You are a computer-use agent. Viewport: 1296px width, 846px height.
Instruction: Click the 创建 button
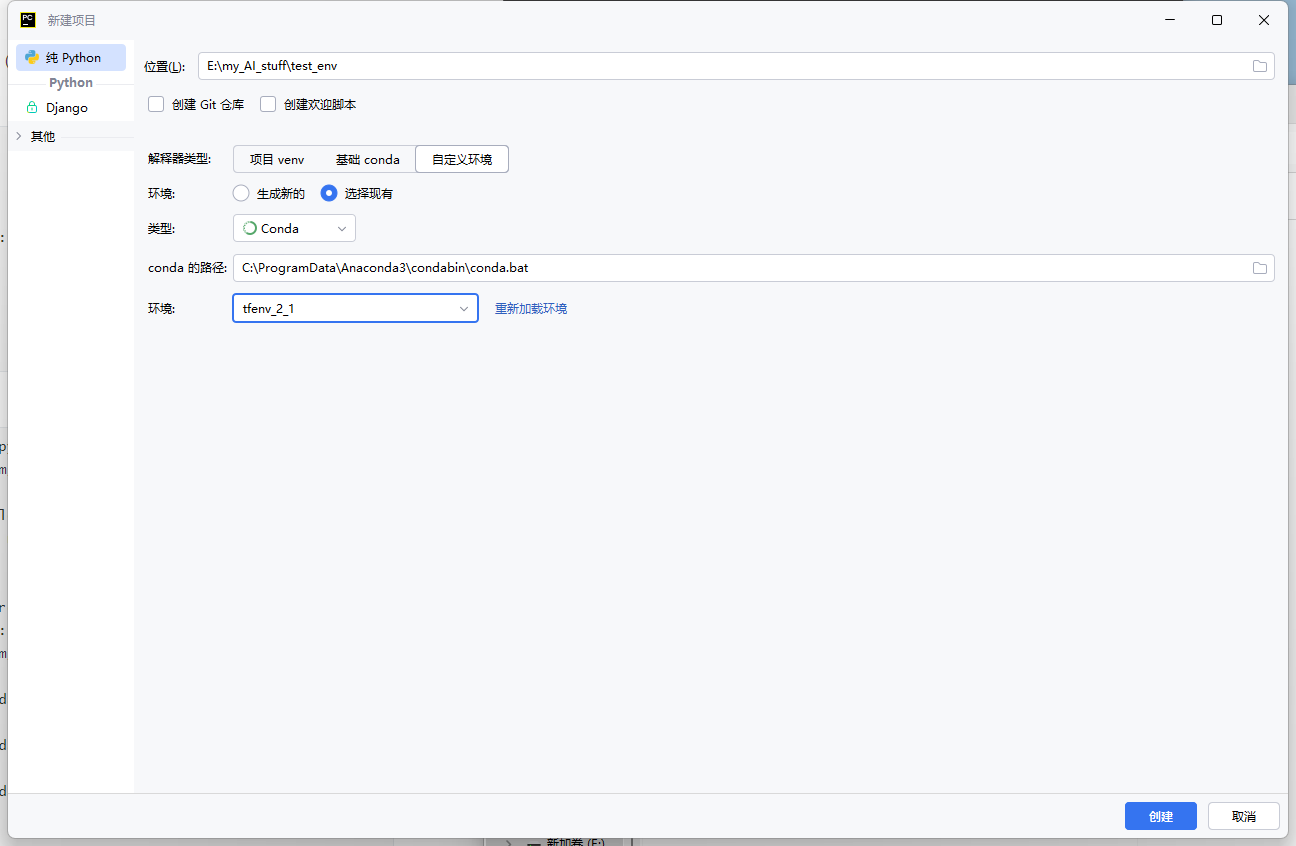[x=1161, y=816]
